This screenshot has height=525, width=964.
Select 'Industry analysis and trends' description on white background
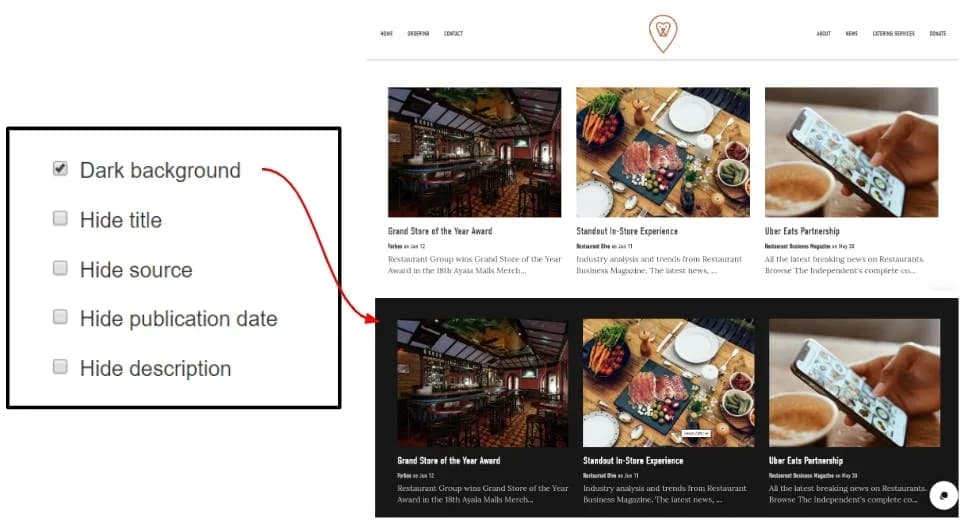(659, 265)
